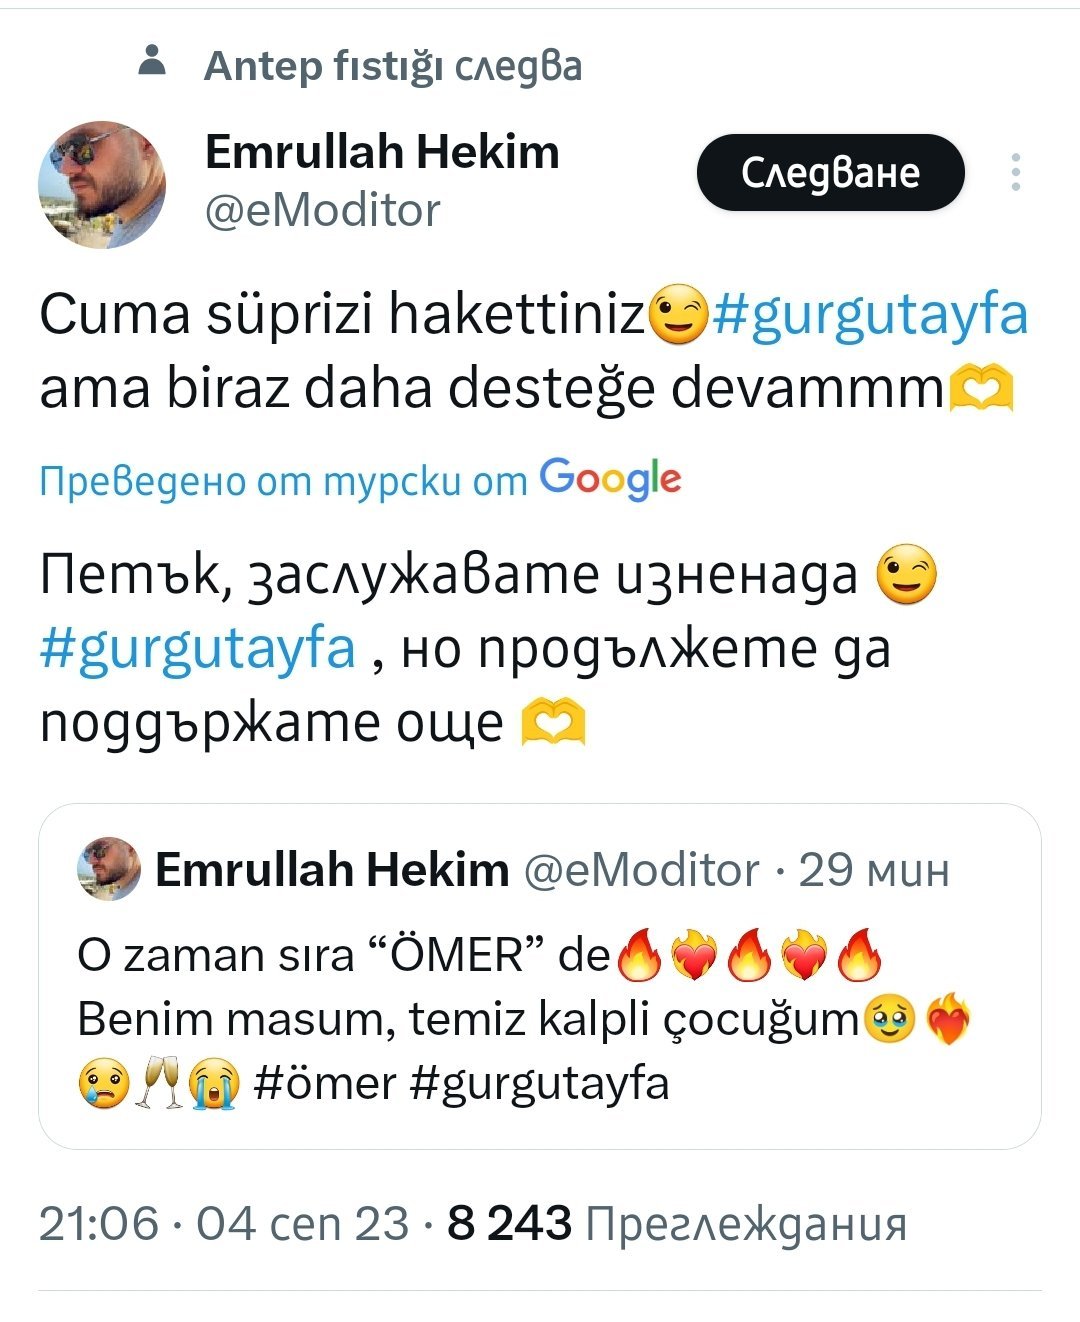Screen dimensions: 1080x1322
Task: Click the "29 мин" timestamp in the quoted tweet
Action: click(x=874, y=870)
